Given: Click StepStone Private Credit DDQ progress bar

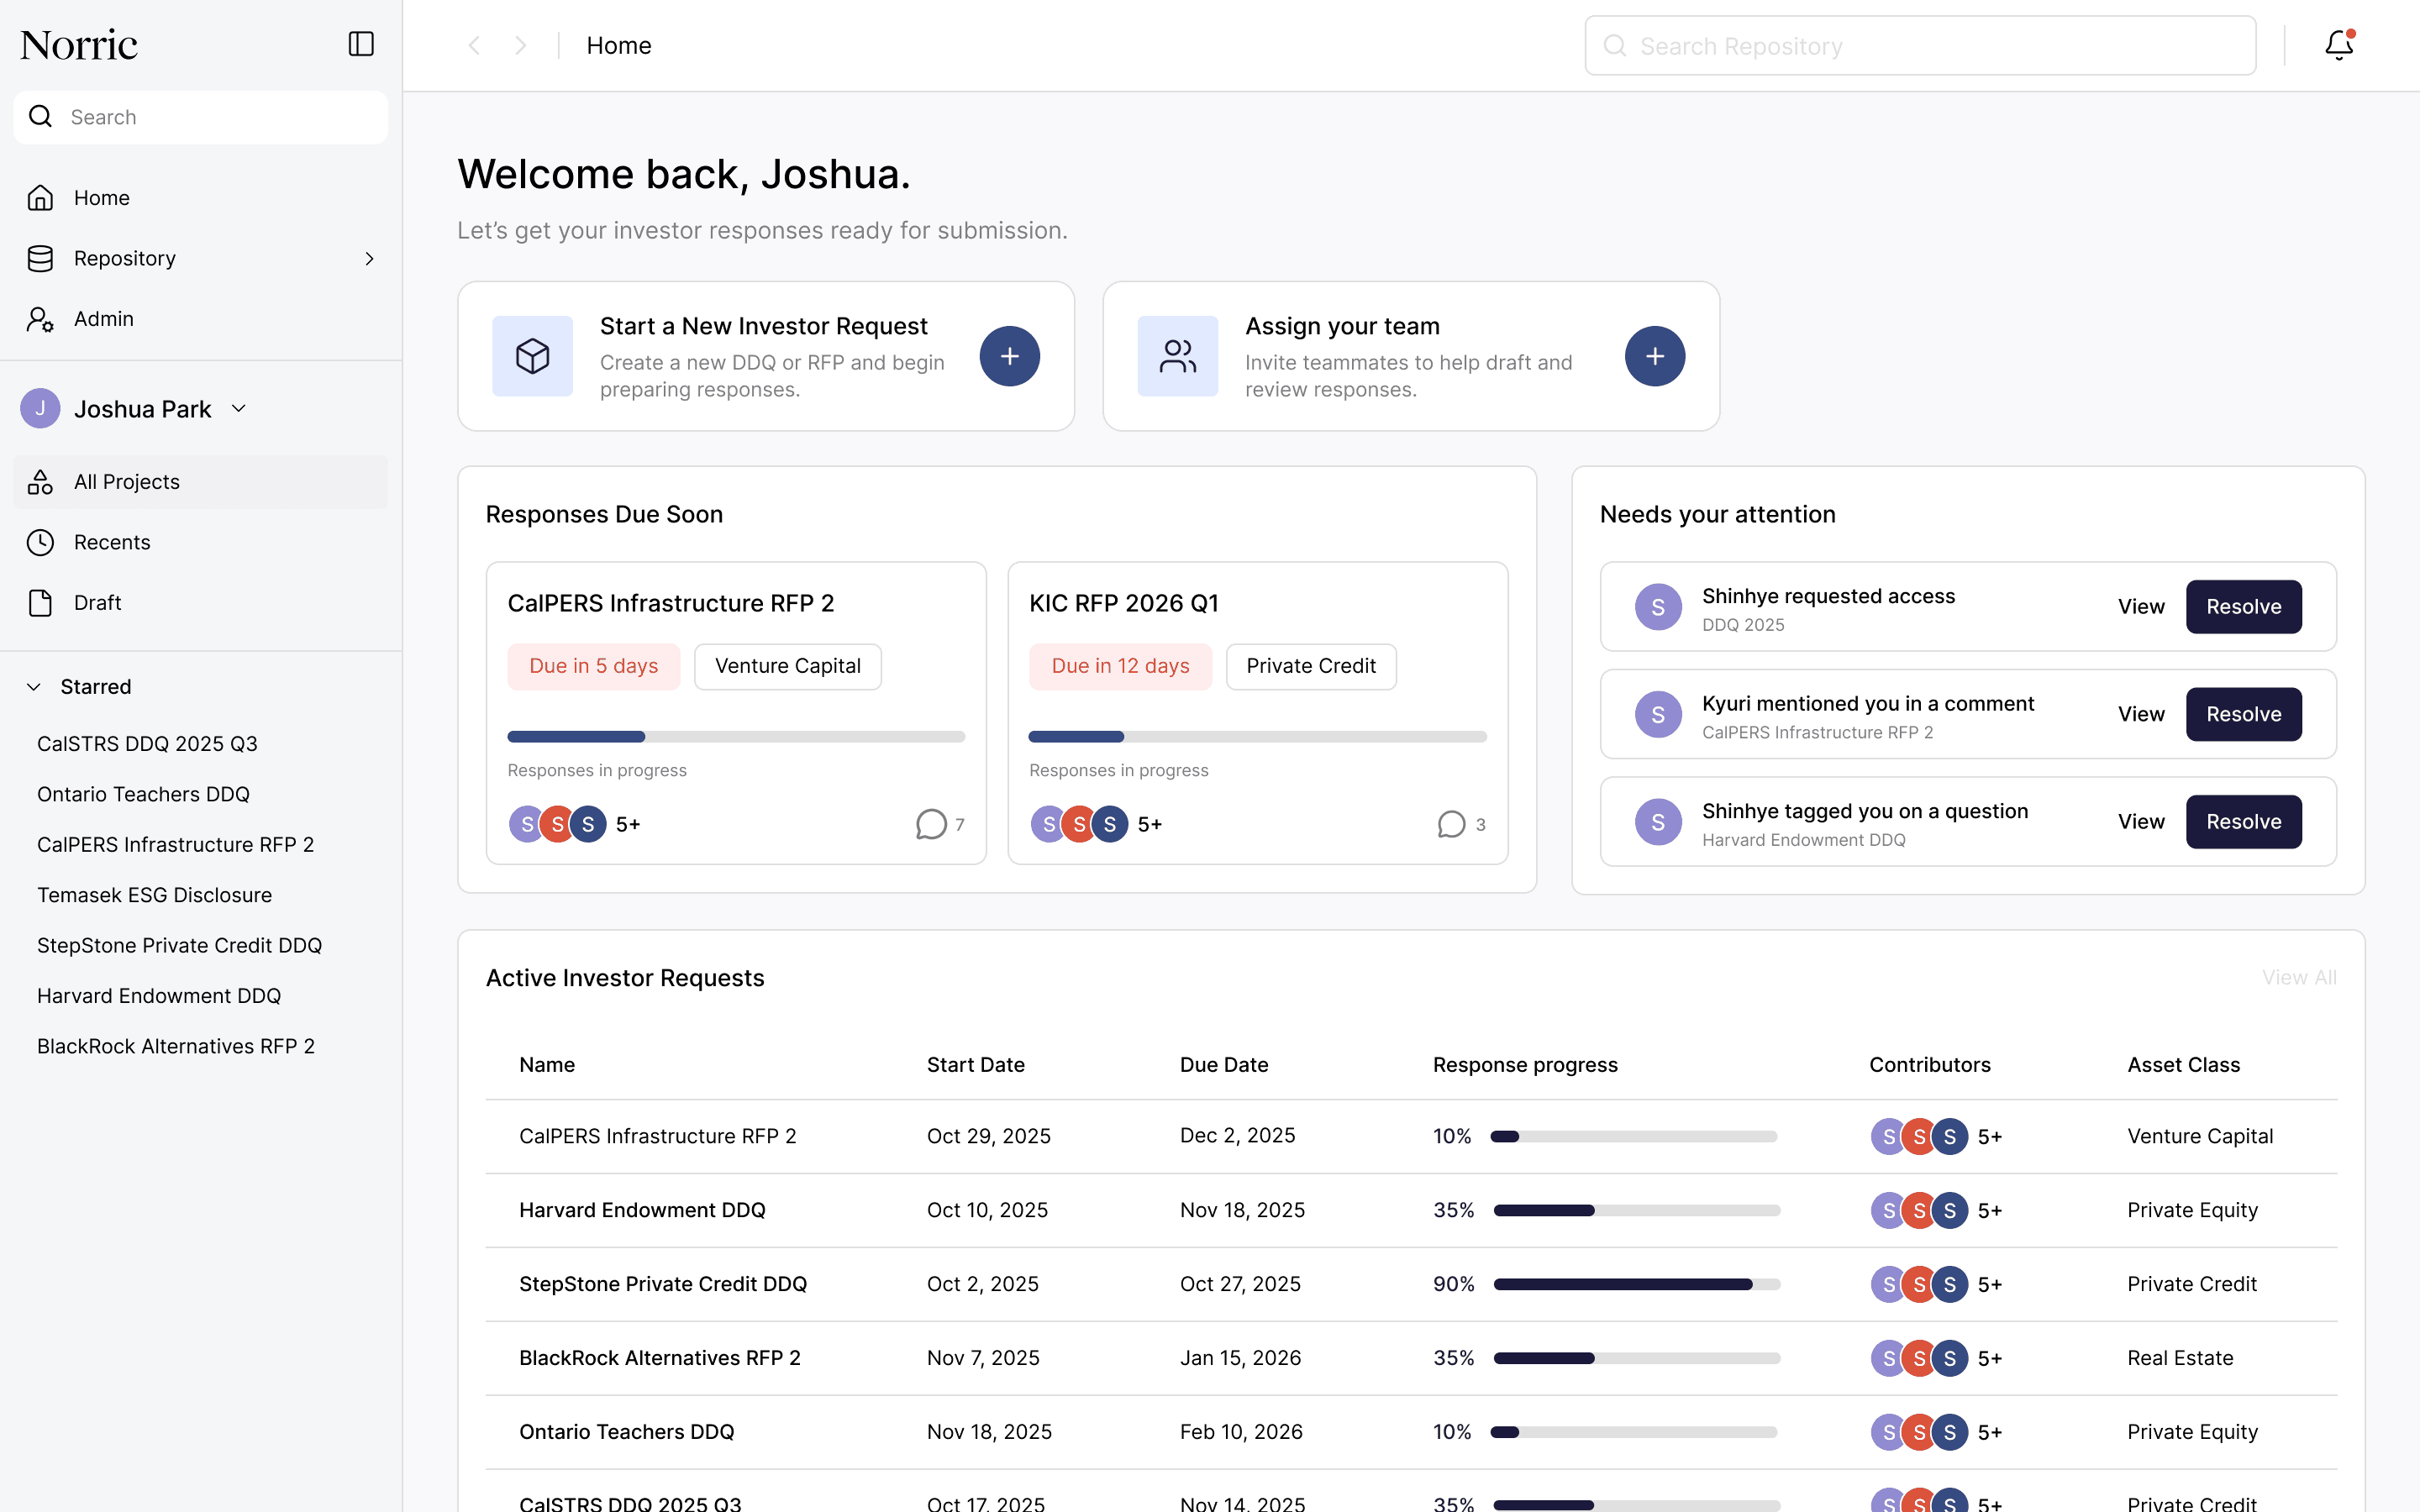Looking at the screenshot, I should pyautogui.click(x=1636, y=1284).
